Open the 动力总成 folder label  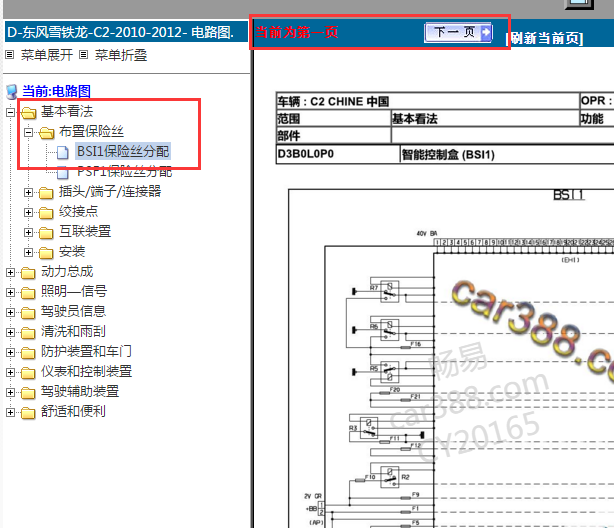pyautogui.click(x=67, y=271)
